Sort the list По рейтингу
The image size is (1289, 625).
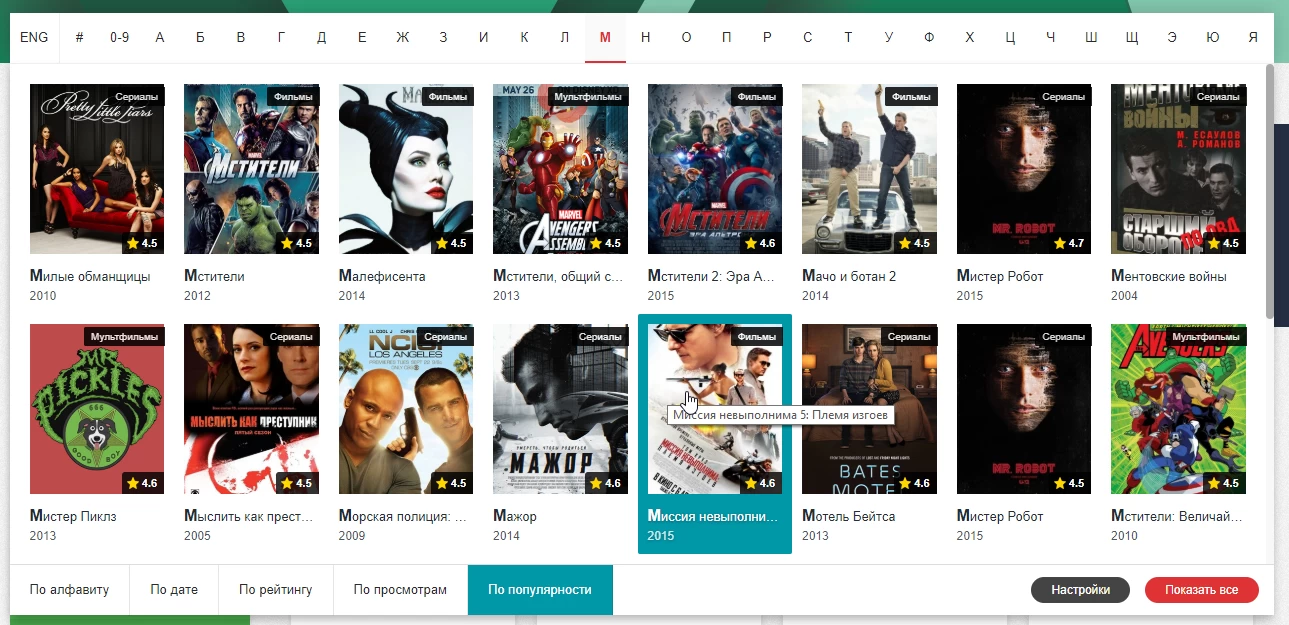(276, 590)
